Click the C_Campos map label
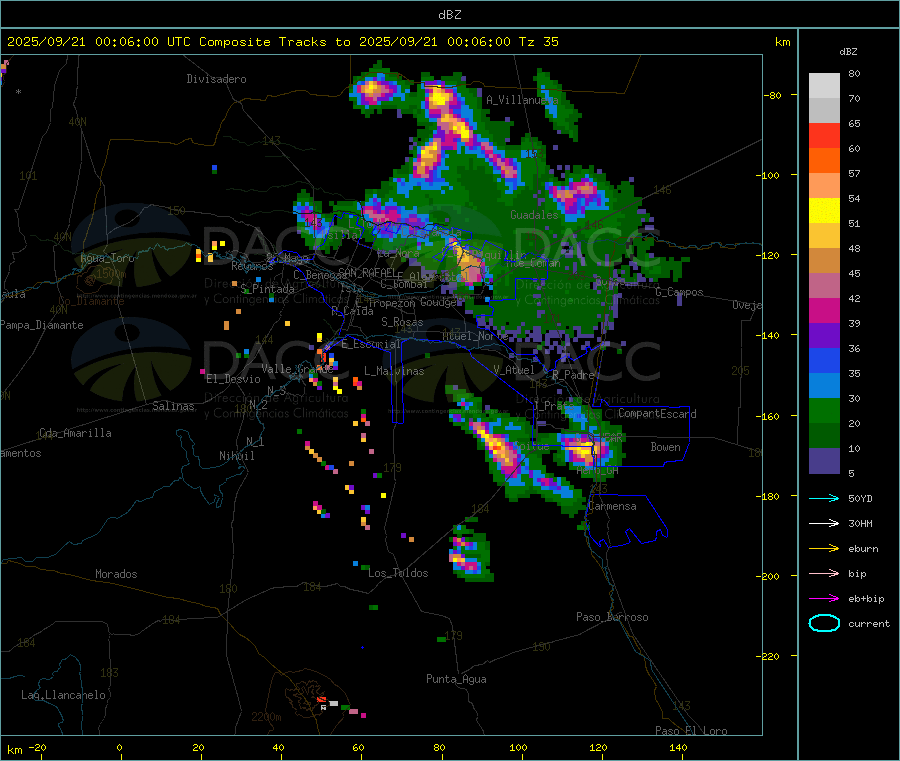The image size is (900, 761). [x=679, y=292]
